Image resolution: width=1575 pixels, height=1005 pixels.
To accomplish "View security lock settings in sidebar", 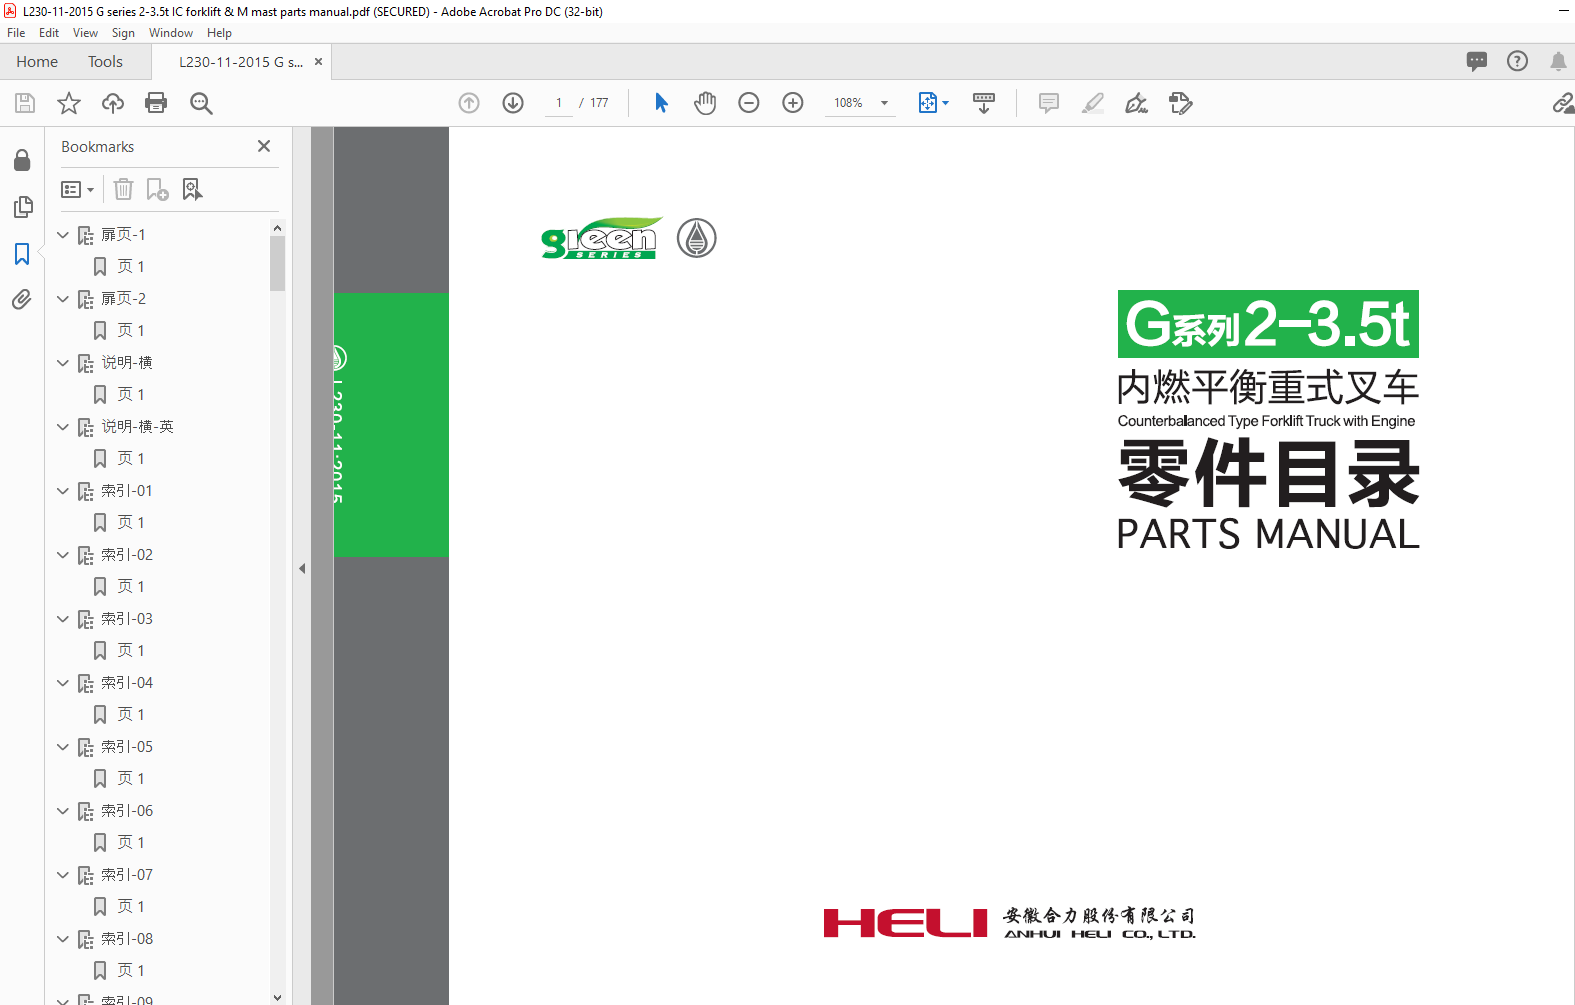I will [22, 160].
